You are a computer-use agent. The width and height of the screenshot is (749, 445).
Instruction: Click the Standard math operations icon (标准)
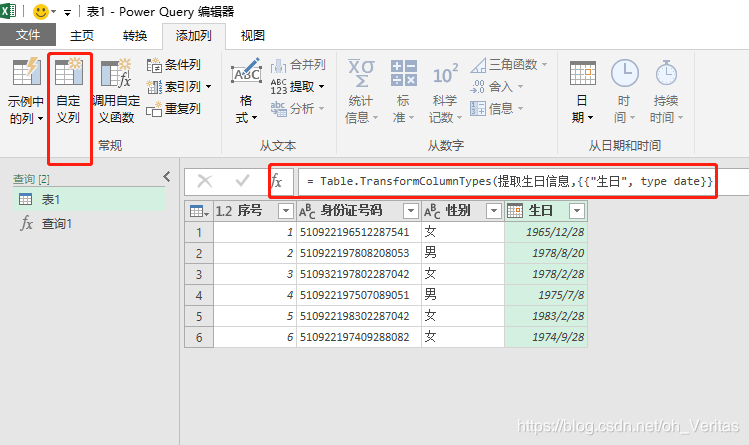point(403,74)
